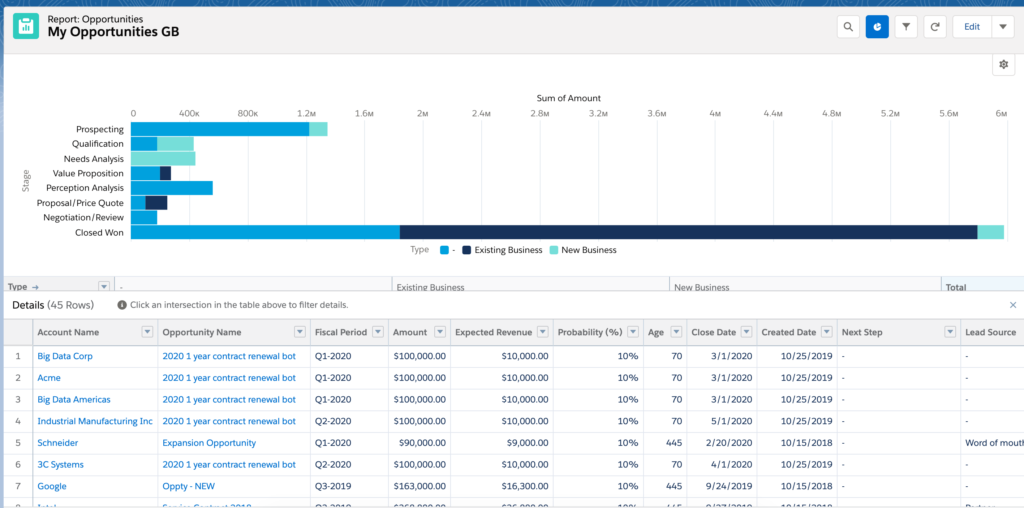
Task: Open Probability (%) column menu arrow
Action: tap(633, 332)
